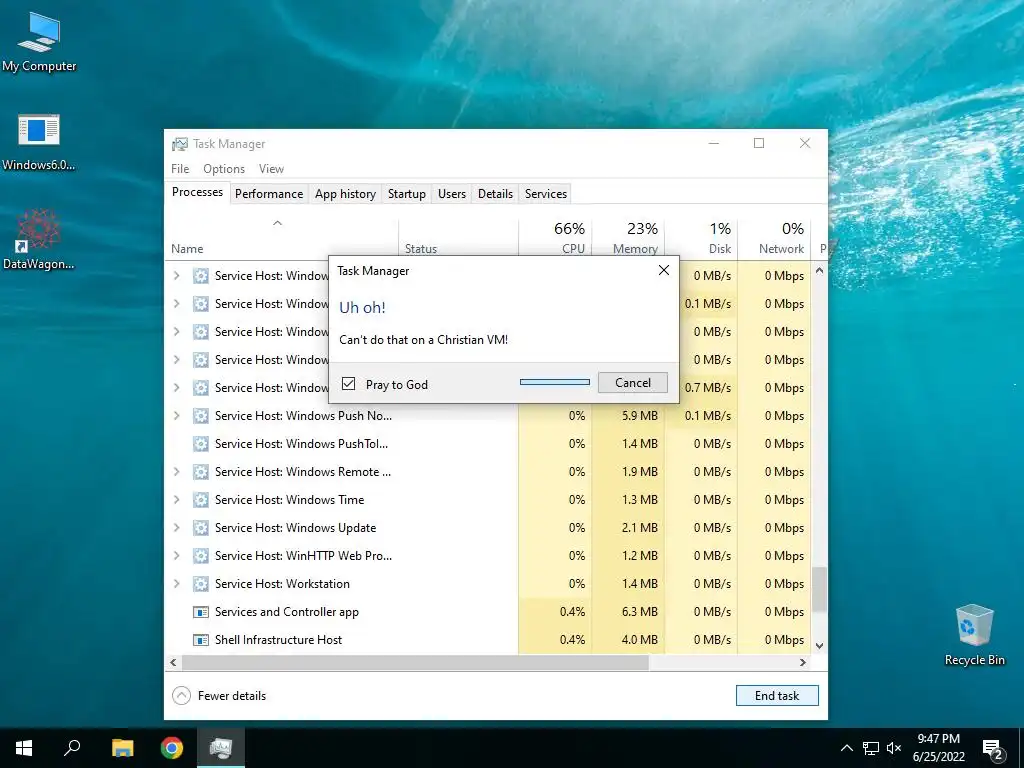Click the Services and Controller app icon
The height and width of the screenshot is (768, 1024).
[x=201, y=612]
